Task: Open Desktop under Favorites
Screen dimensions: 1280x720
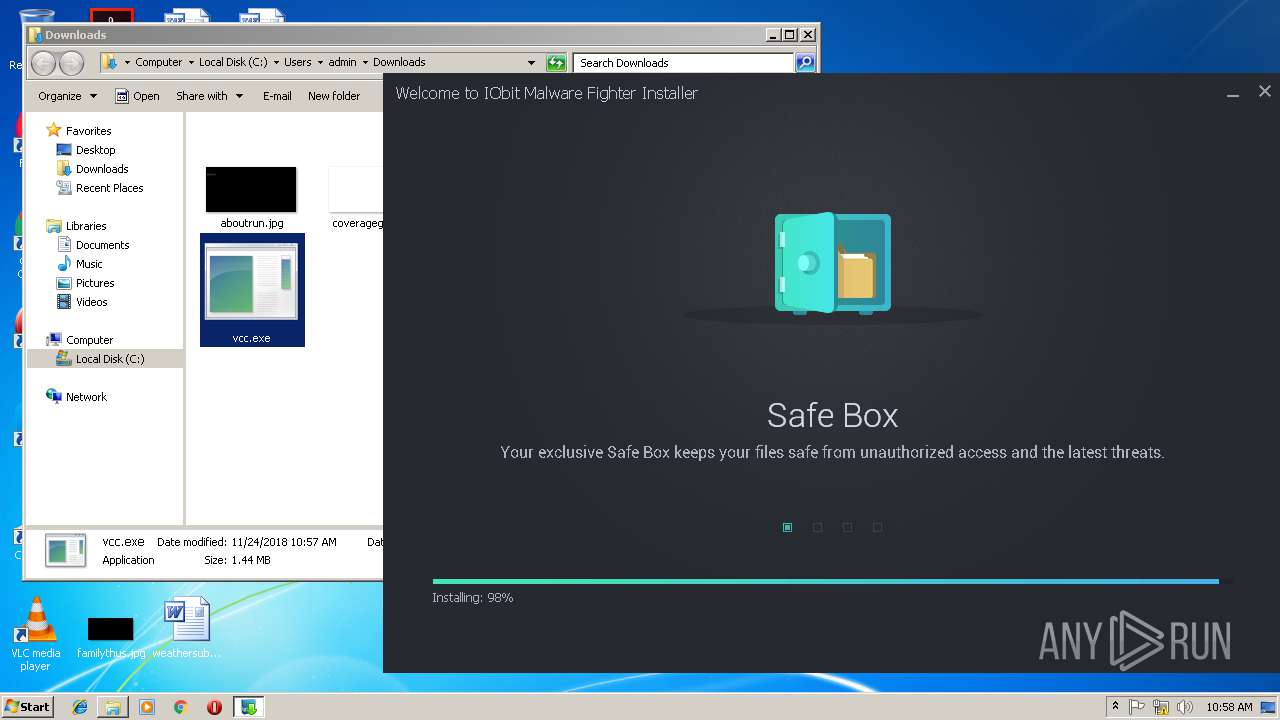Action: point(95,150)
